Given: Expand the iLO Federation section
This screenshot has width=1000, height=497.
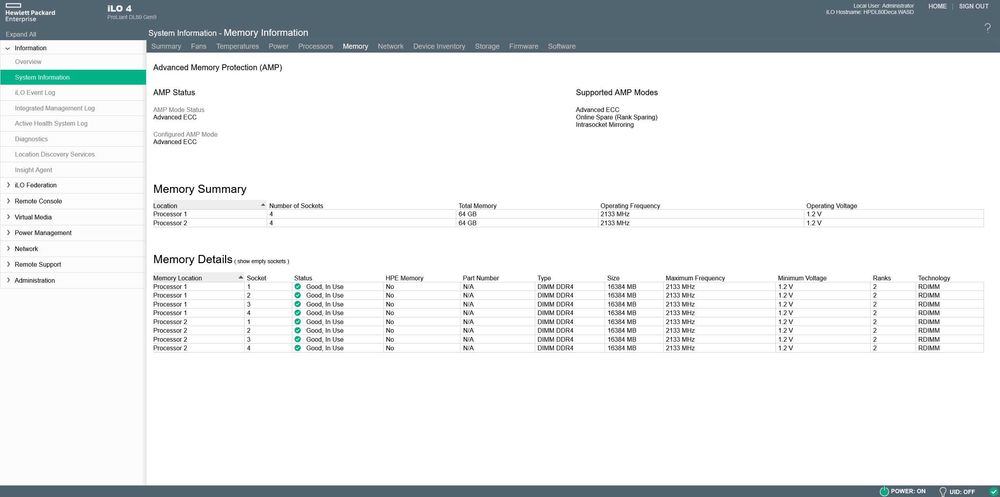Looking at the screenshot, I should (8, 185).
